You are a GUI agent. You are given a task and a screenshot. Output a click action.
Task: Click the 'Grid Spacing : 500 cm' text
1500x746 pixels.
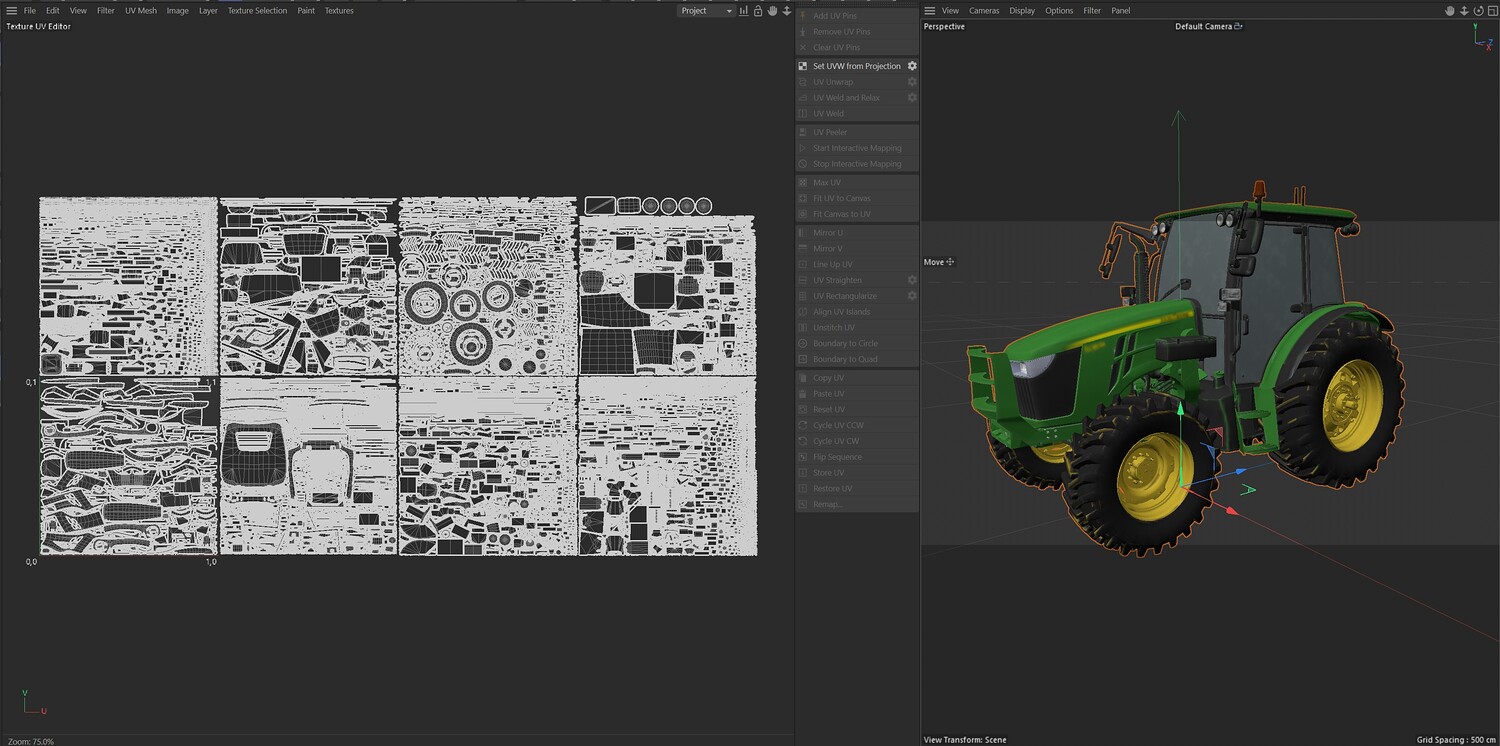[x=1456, y=740]
